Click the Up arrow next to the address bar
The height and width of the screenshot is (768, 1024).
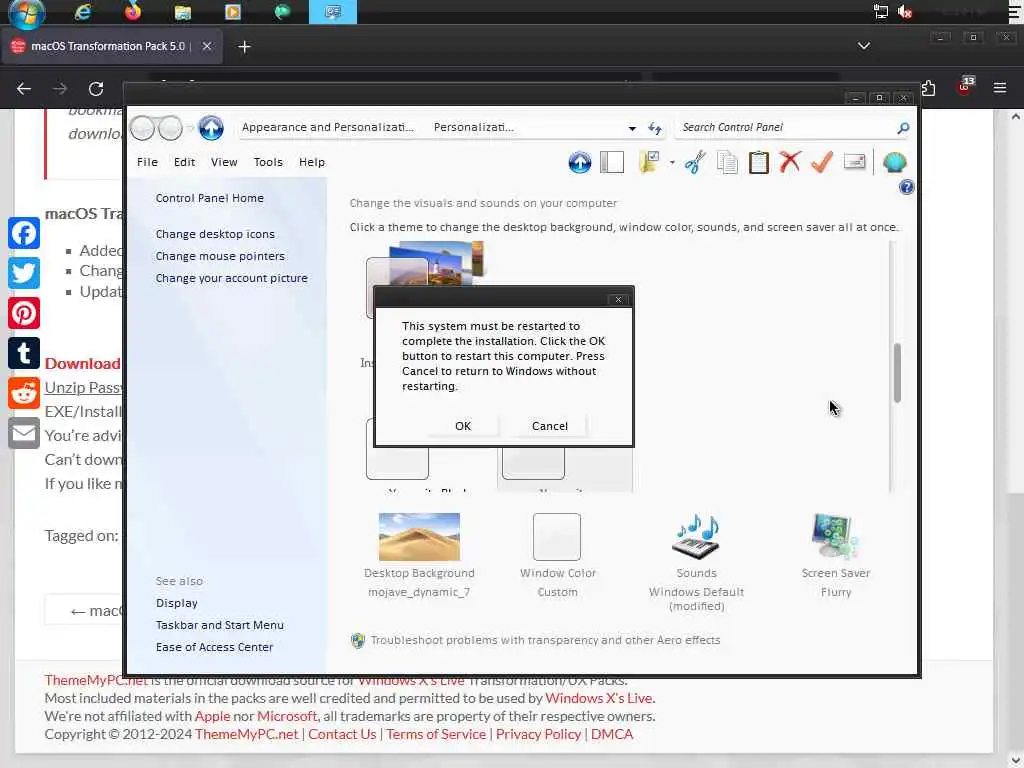coord(211,128)
